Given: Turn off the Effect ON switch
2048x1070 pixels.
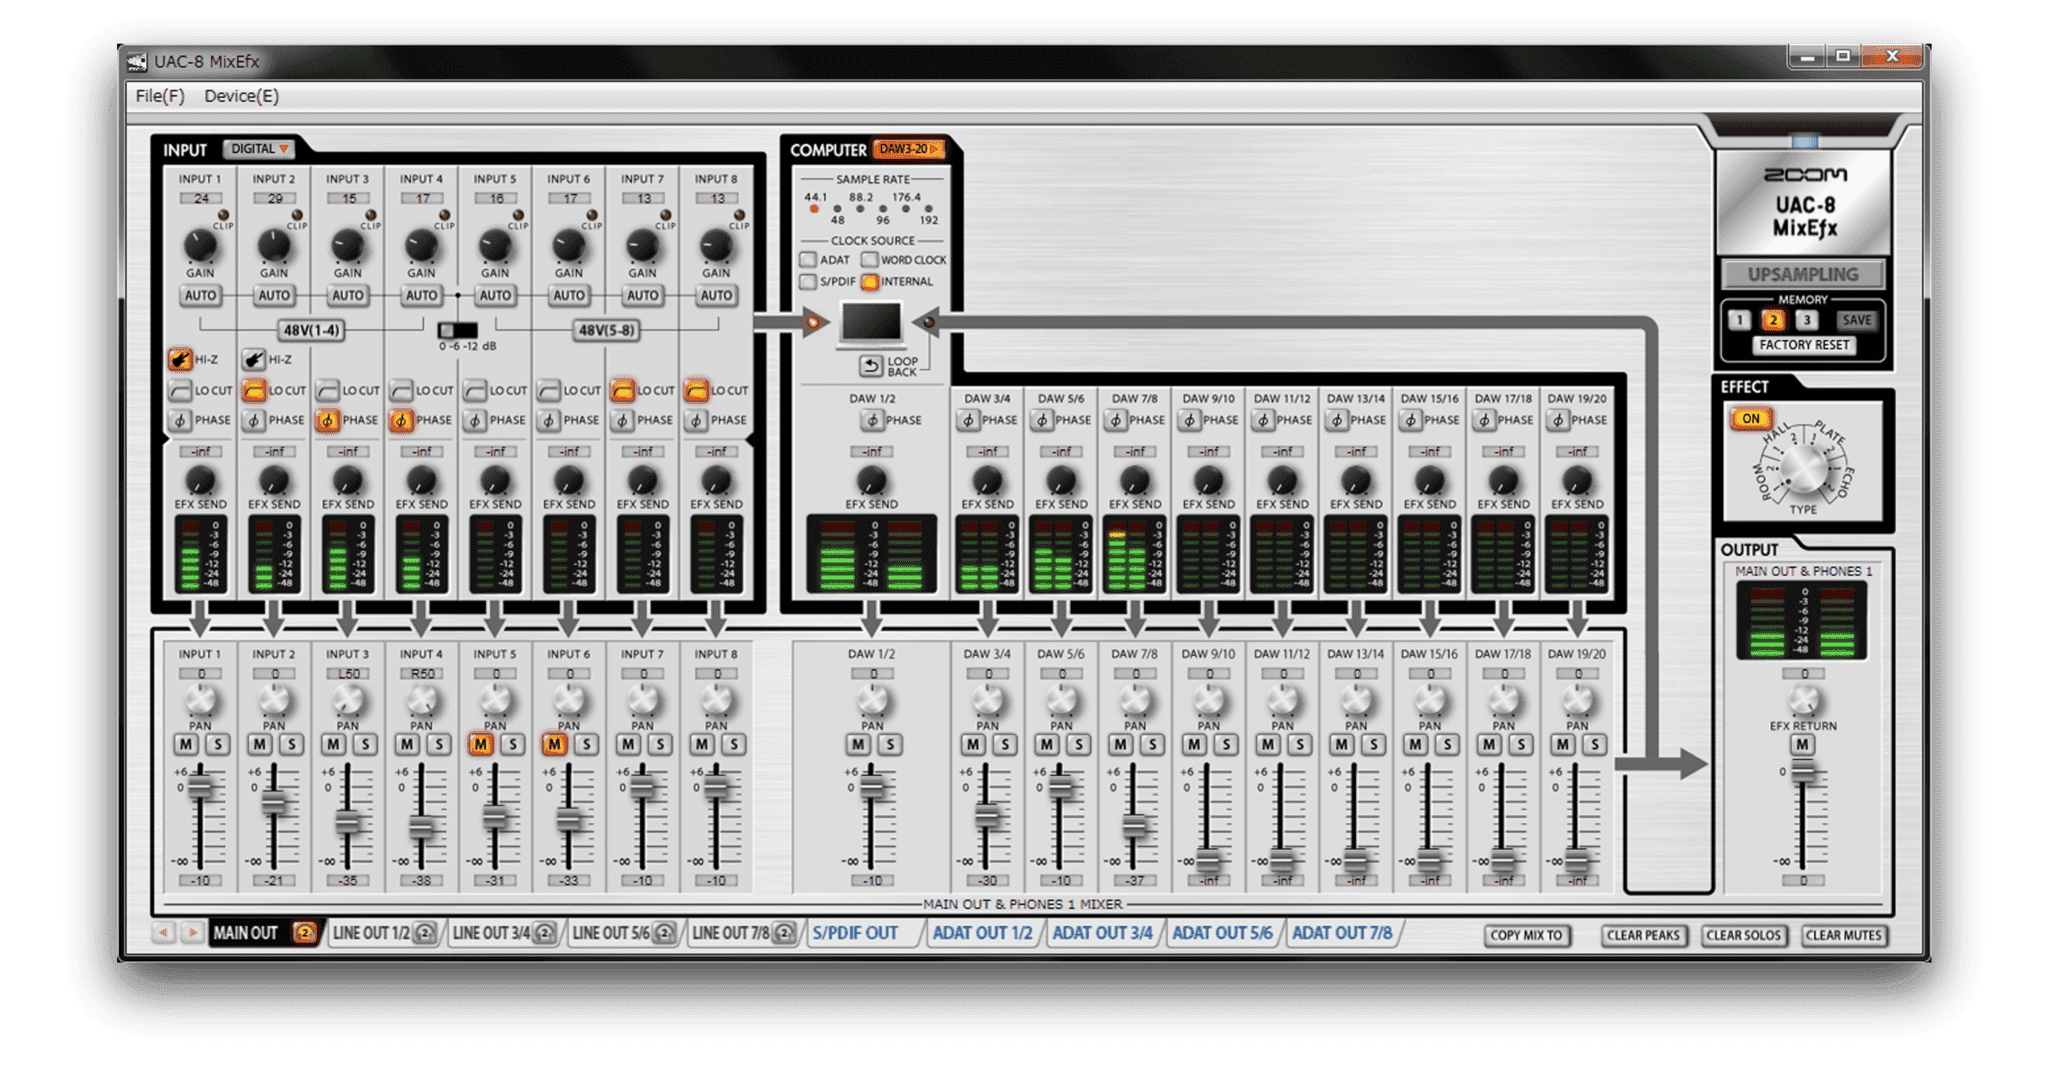Looking at the screenshot, I should point(1750,419).
